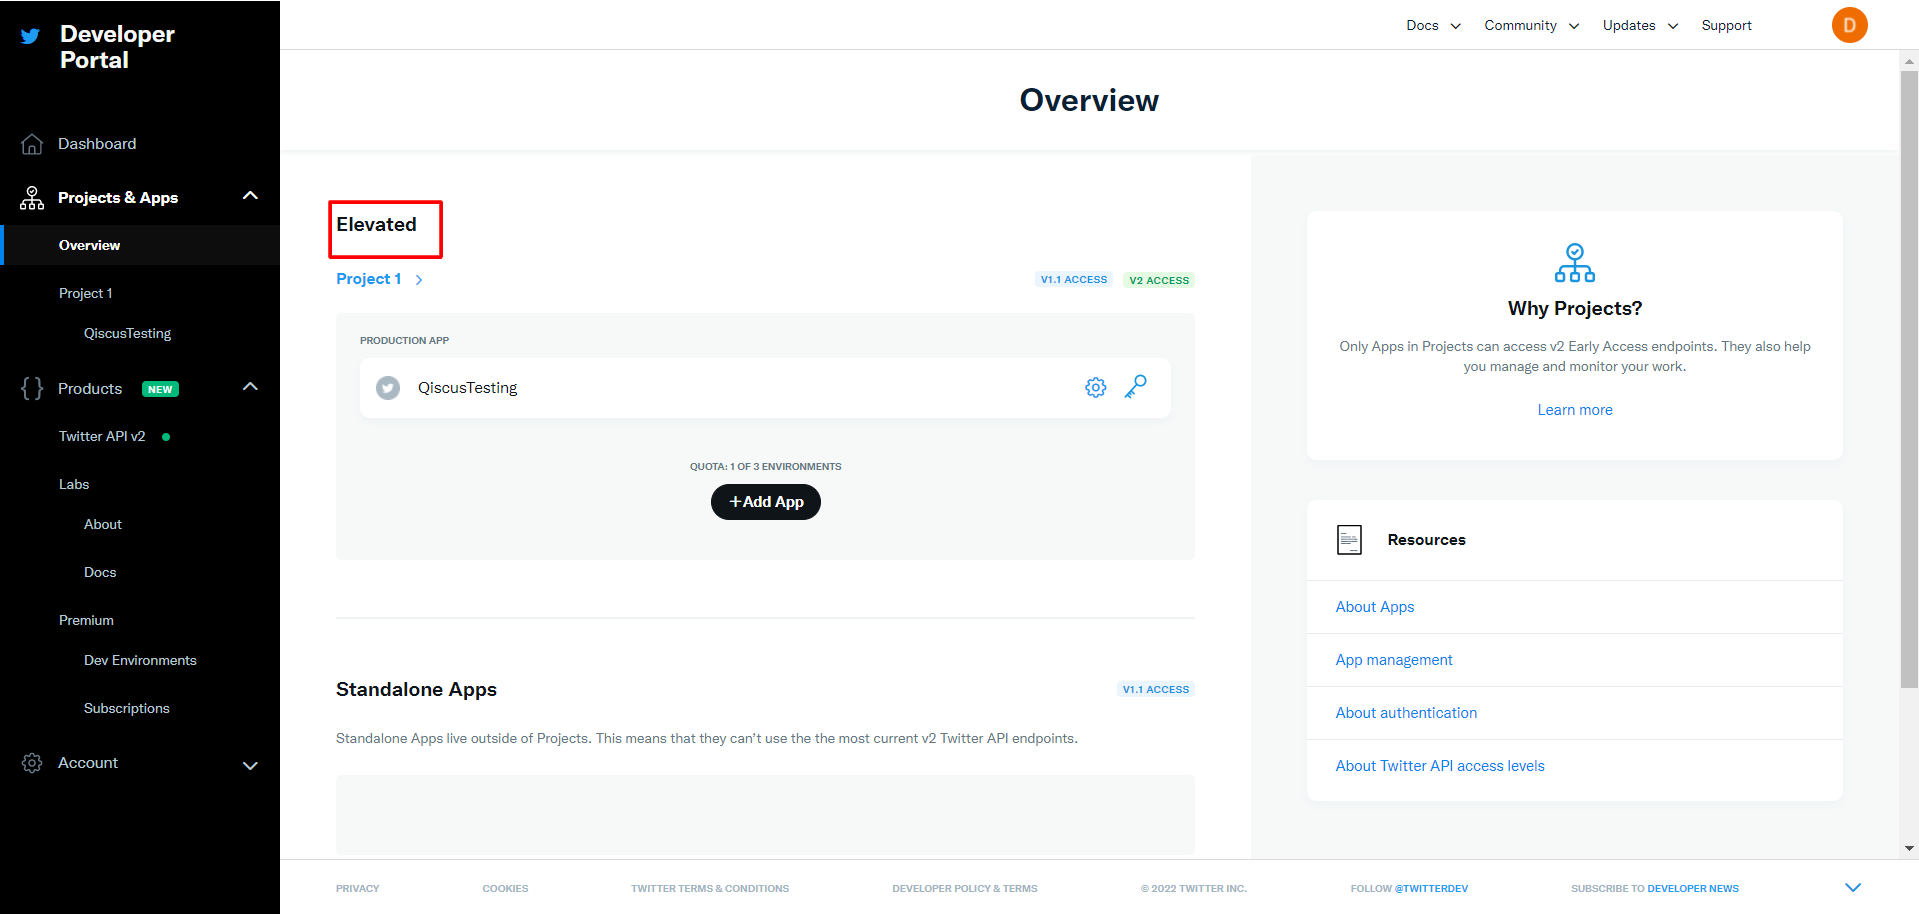1919x914 pixels.
Task: Click the V2 ACCESS badge
Action: (x=1159, y=280)
